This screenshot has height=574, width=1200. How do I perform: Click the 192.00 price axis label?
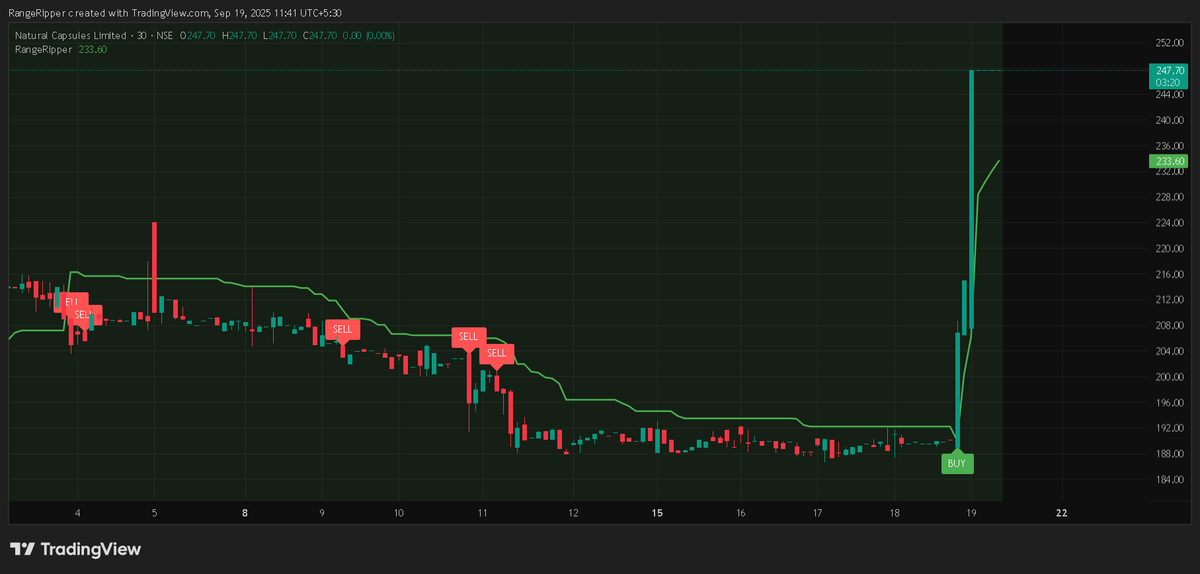(1170, 428)
